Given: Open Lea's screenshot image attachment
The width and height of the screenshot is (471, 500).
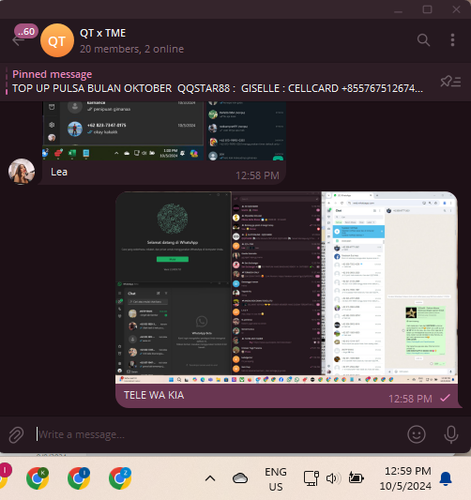Looking at the screenshot, I should [164, 131].
